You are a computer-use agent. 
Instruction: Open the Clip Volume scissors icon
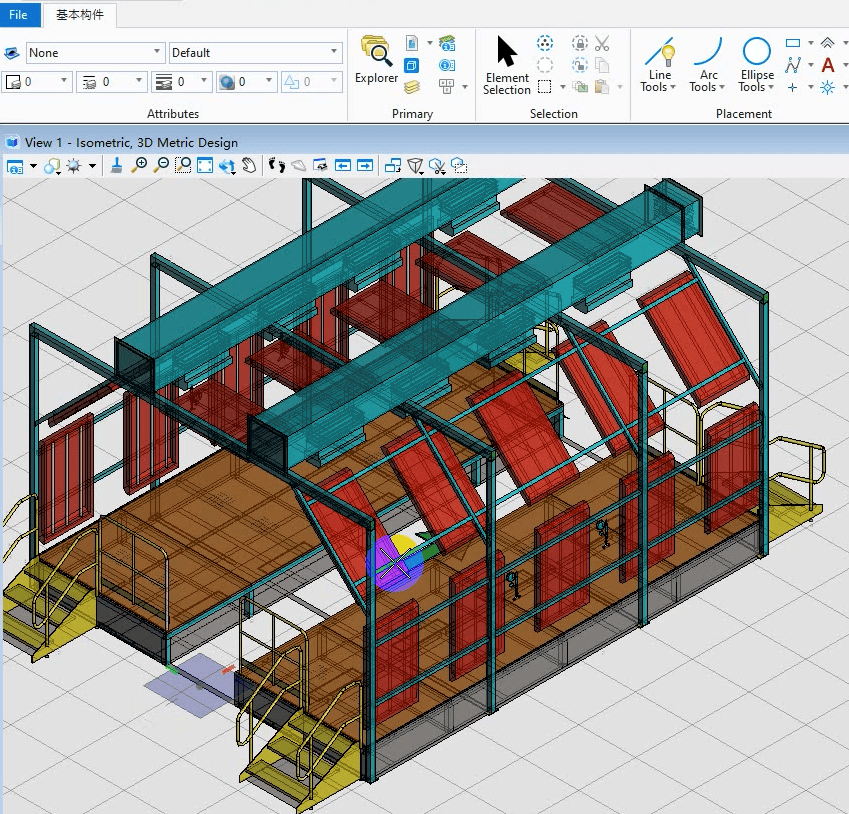pos(437,166)
